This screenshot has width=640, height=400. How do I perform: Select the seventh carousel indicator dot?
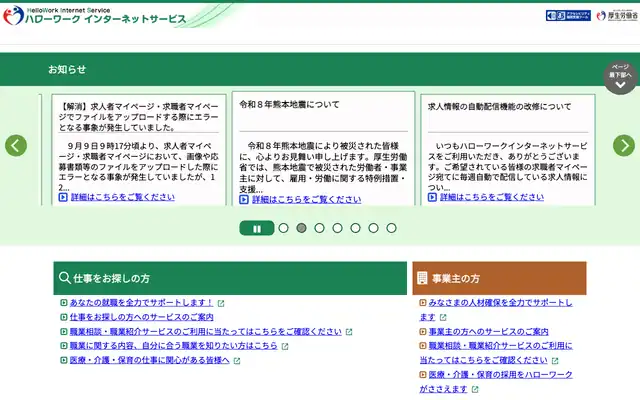pos(391,228)
